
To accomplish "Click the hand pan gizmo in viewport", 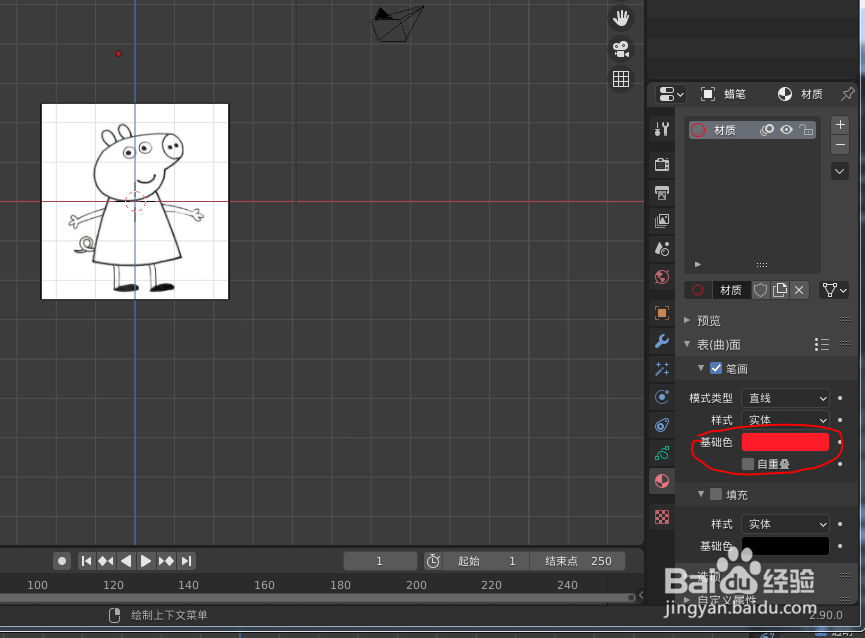I will [x=621, y=17].
